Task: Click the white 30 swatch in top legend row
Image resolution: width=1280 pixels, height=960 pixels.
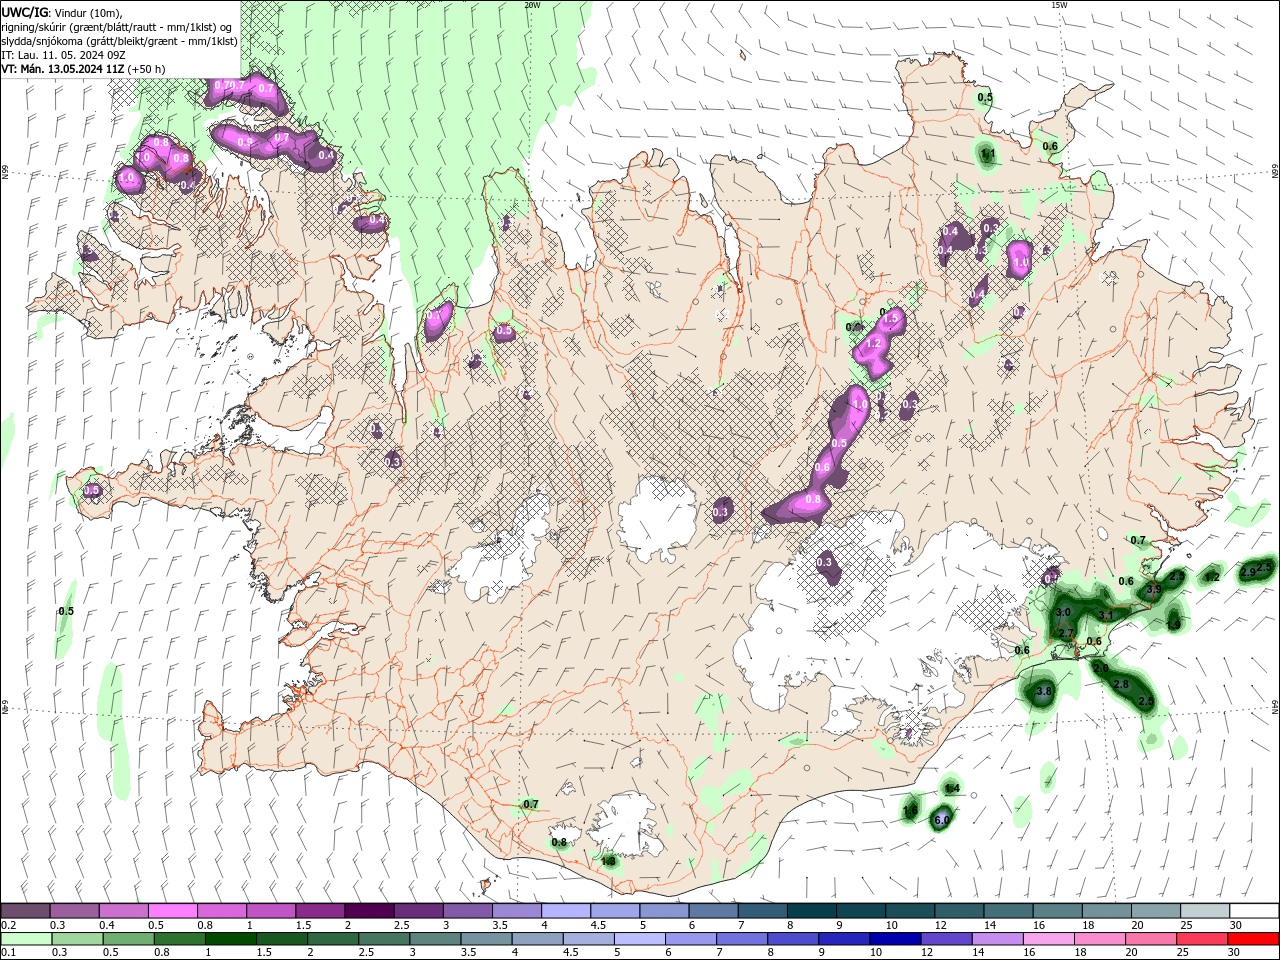Action: 1253,911
